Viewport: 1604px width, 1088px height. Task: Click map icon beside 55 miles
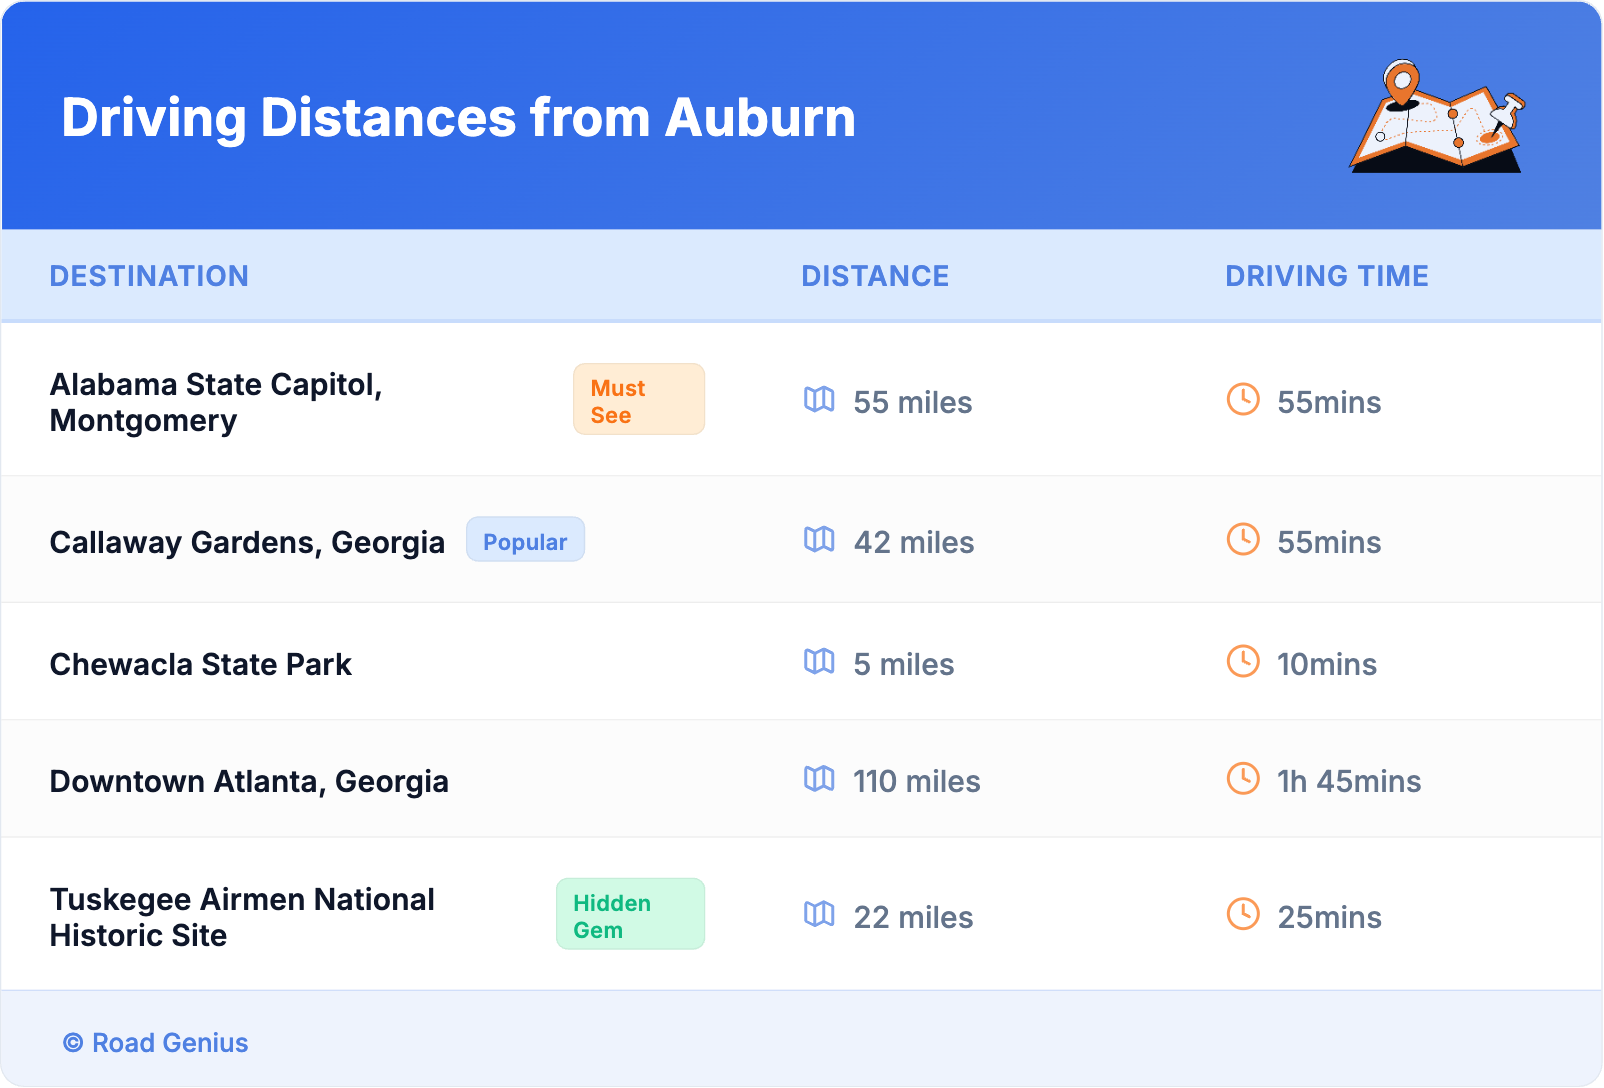(819, 400)
